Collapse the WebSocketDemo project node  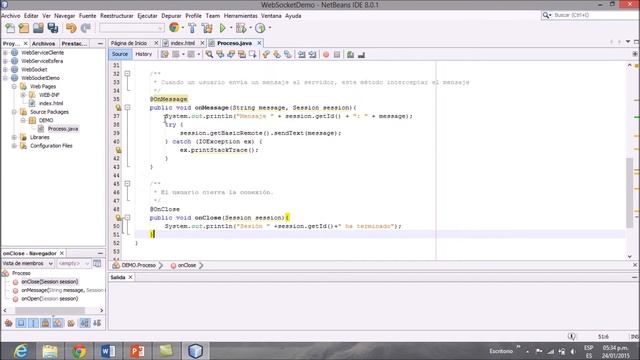pyautogui.click(x=5, y=78)
